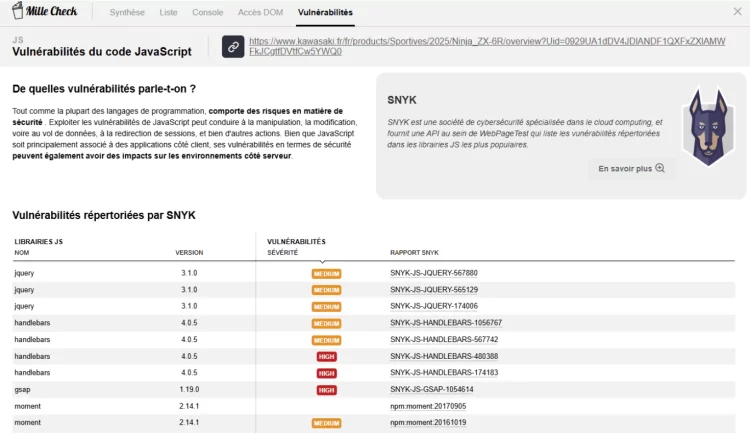Click the Mille Check logo
The image size is (750, 434).
45,11
